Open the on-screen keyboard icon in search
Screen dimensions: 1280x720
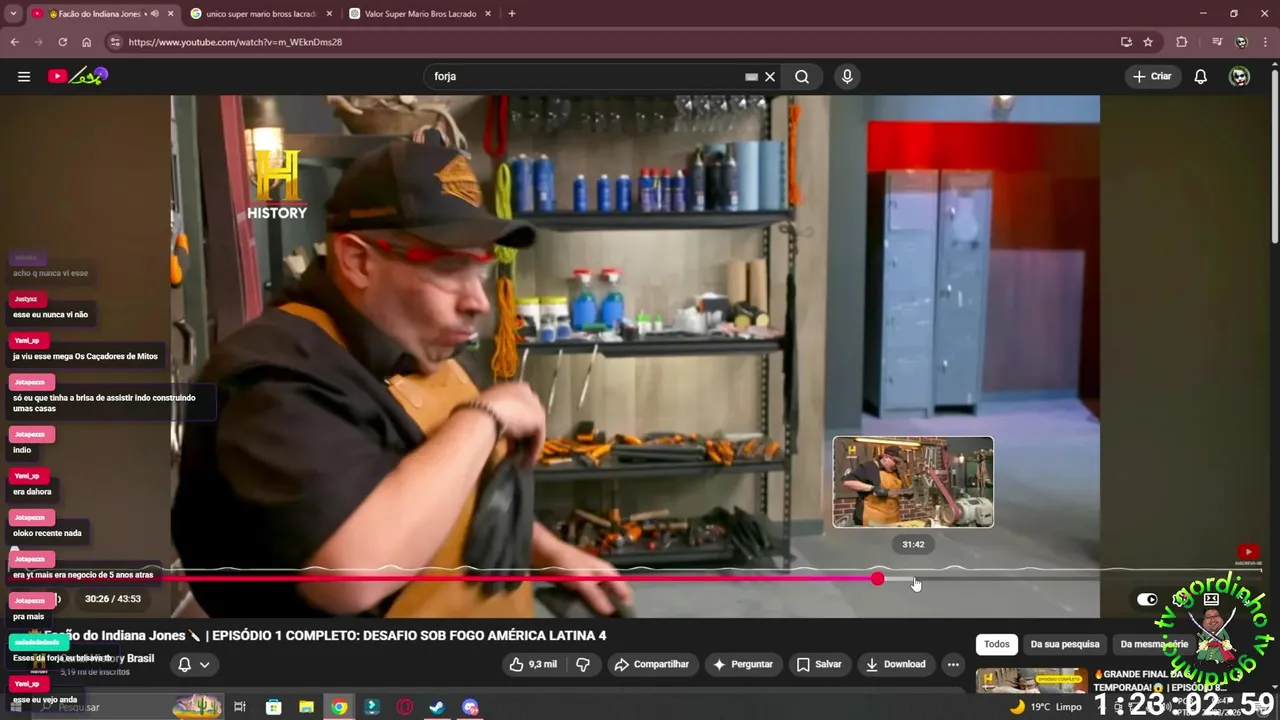[751, 76]
